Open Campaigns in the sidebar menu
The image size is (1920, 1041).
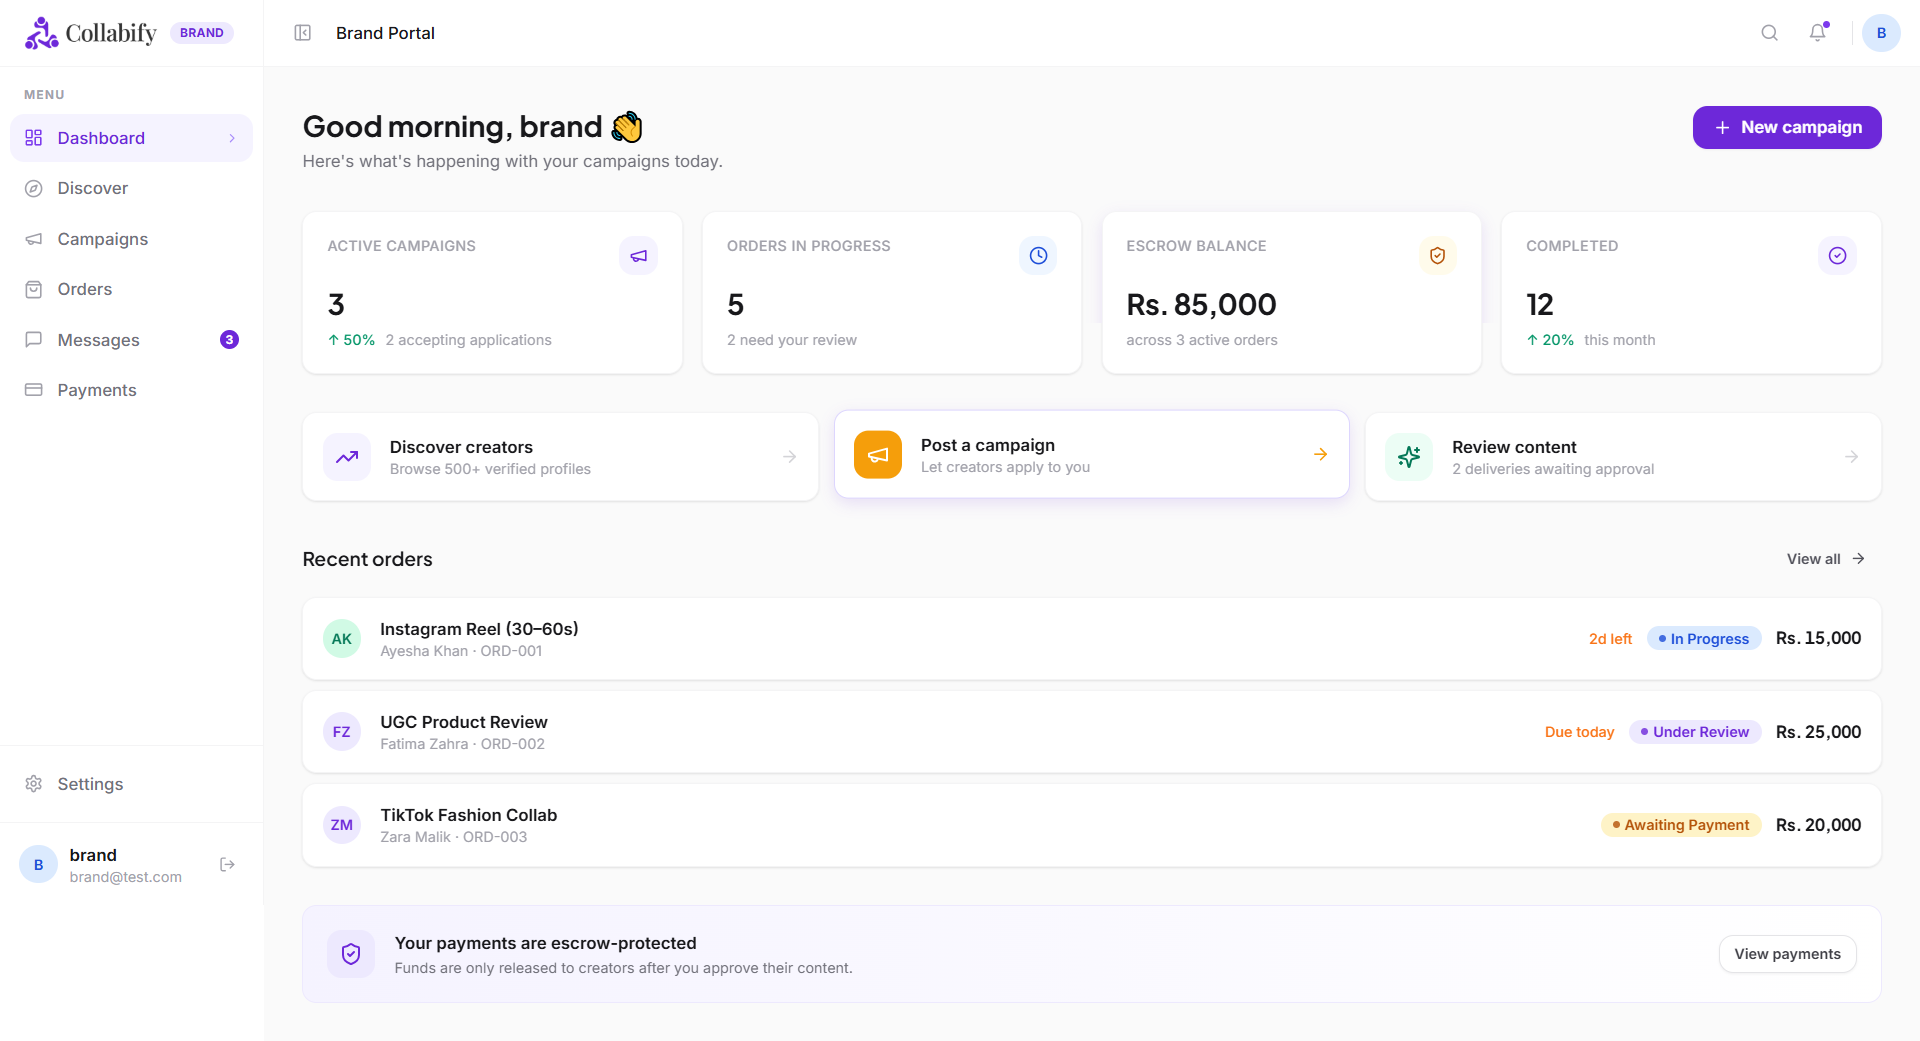[x=131, y=239]
